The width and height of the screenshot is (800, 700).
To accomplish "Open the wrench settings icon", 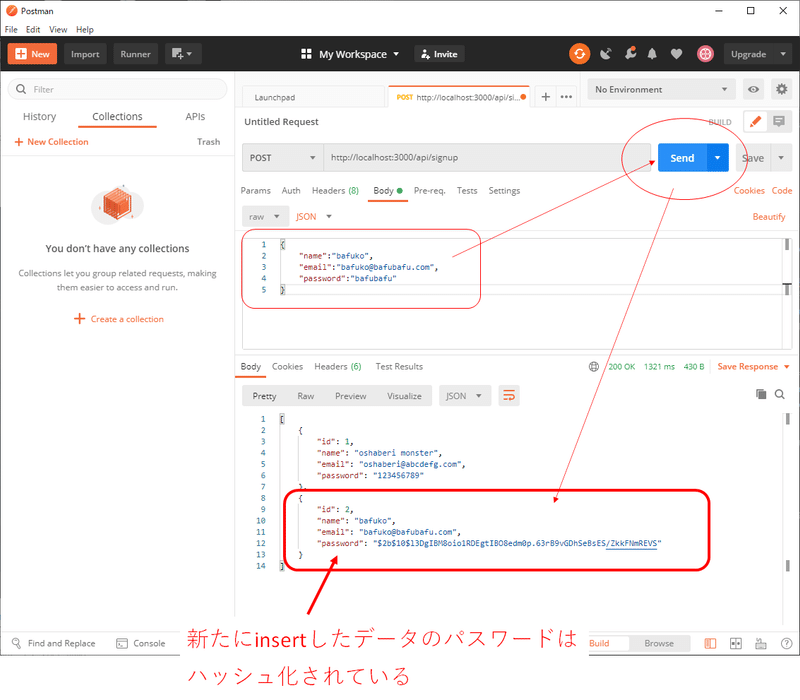I will point(631,54).
